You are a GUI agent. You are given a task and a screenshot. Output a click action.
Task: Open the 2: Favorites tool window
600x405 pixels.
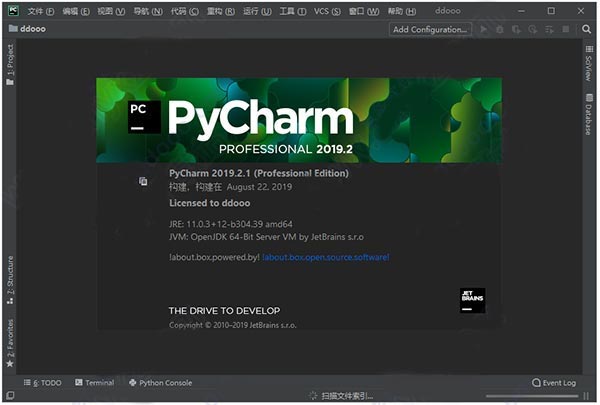click(10, 343)
